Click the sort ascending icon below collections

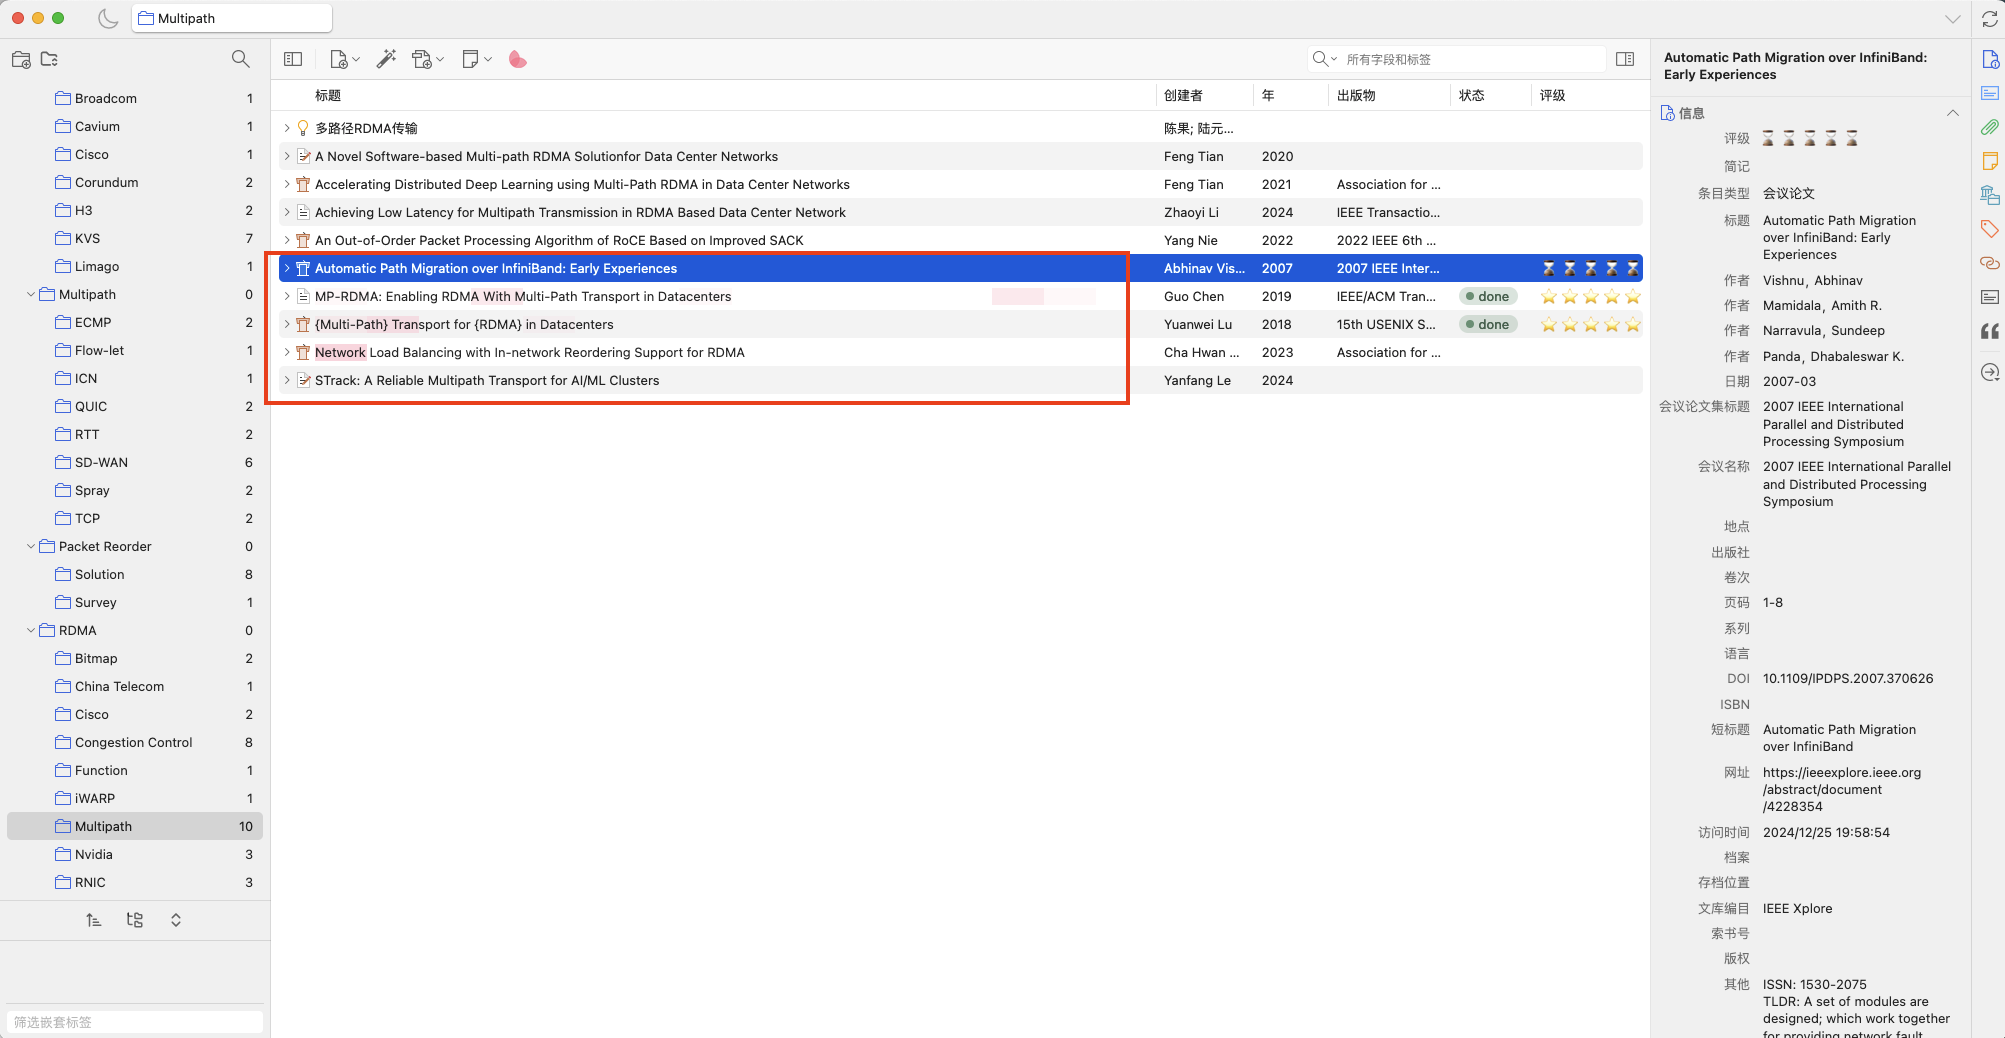(93, 920)
